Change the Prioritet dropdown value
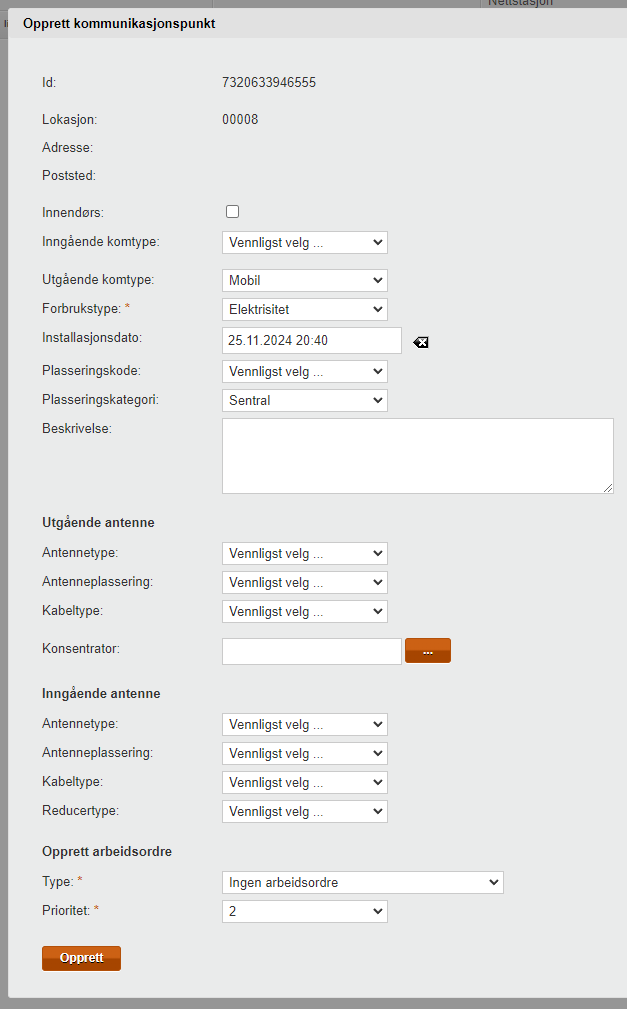 (304, 912)
